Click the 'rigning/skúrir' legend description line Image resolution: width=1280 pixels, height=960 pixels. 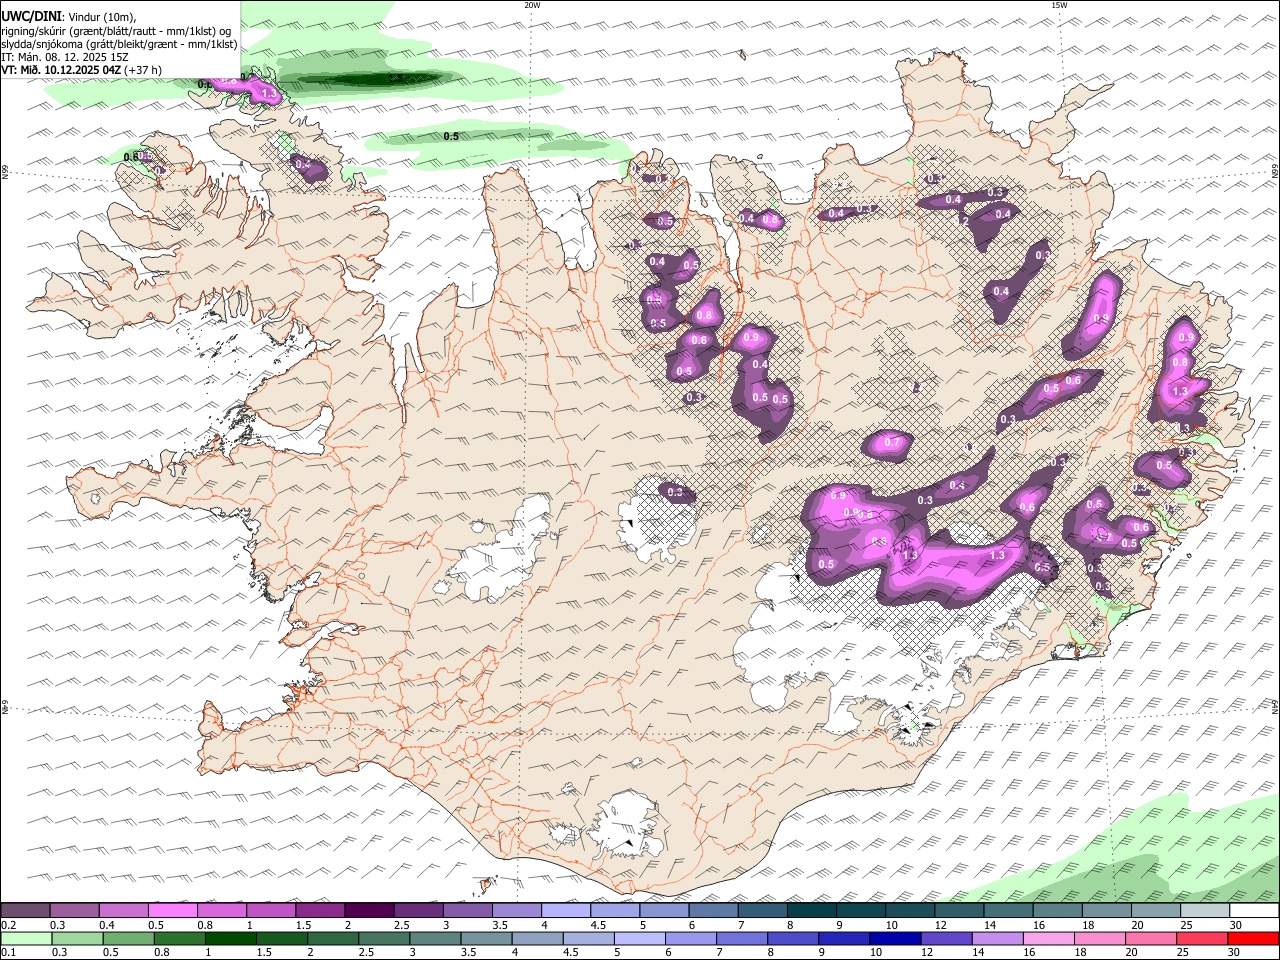click(x=116, y=31)
